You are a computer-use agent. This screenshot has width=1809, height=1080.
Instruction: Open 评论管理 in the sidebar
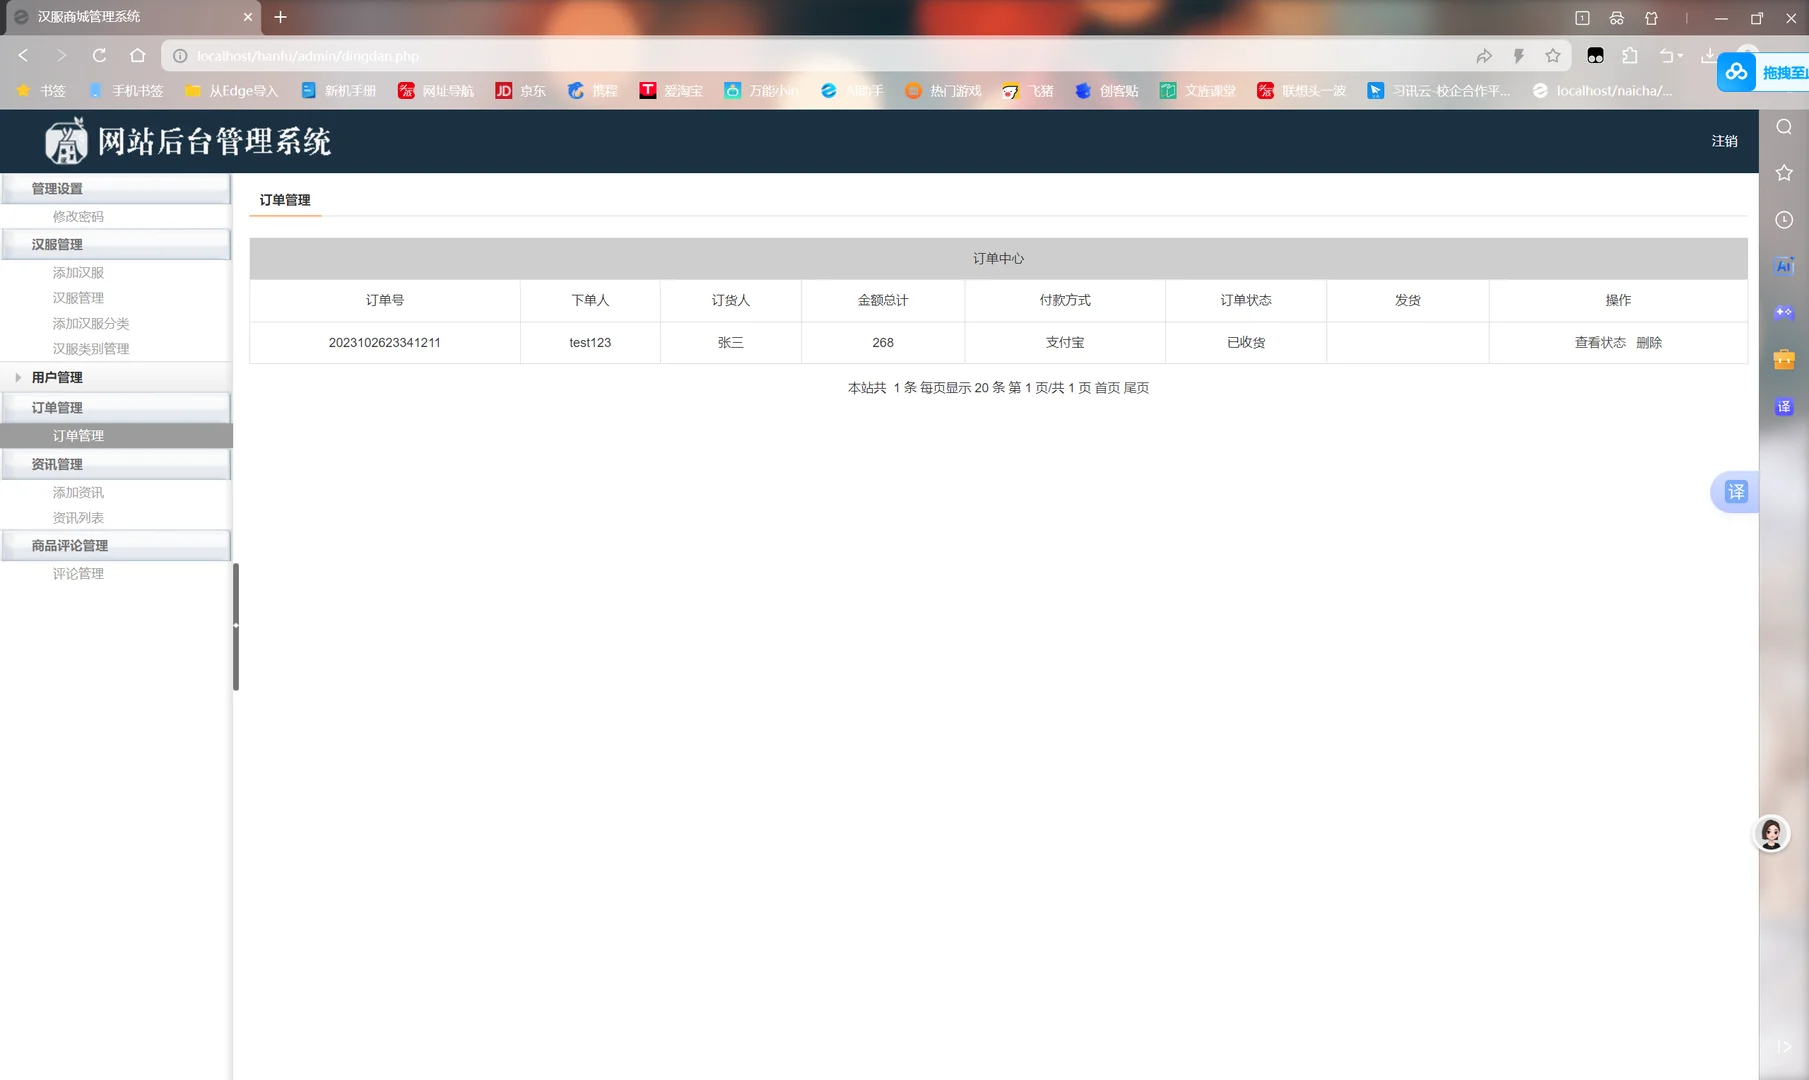(x=78, y=573)
